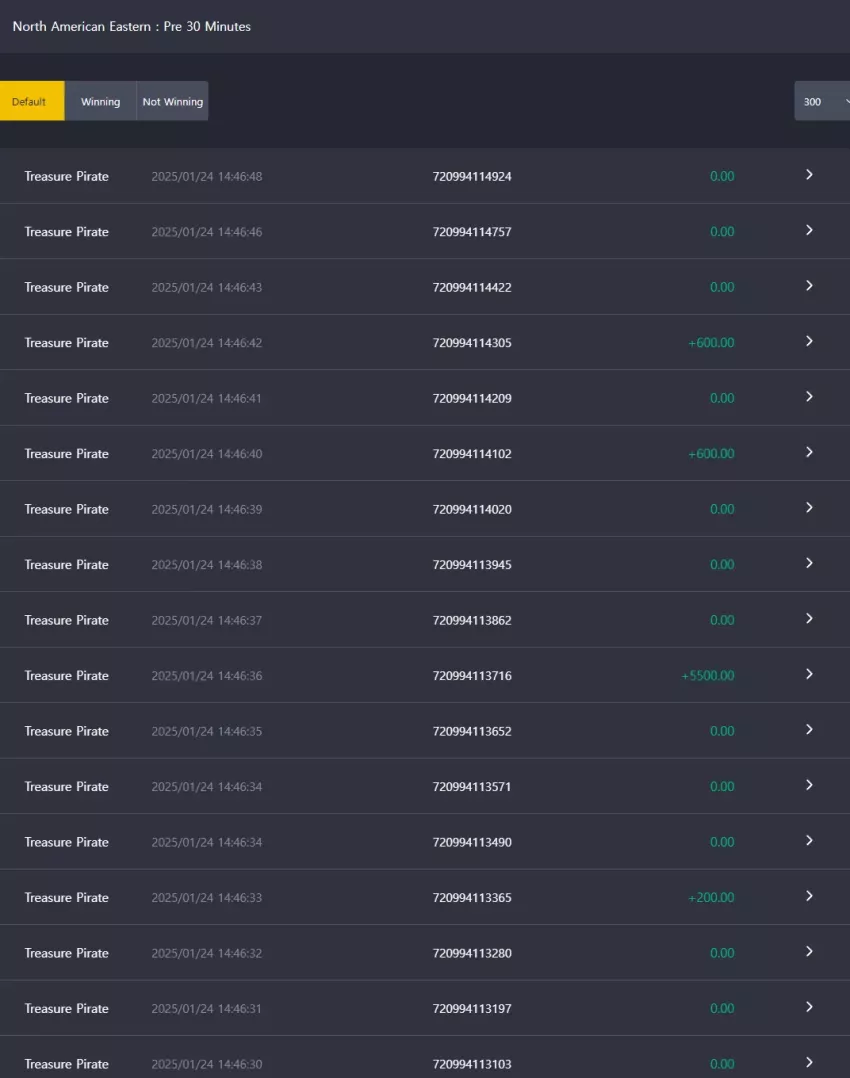This screenshot has height=1078, width=850.
Task: Expand row details for 720994114102
Action: click(809, 452)
